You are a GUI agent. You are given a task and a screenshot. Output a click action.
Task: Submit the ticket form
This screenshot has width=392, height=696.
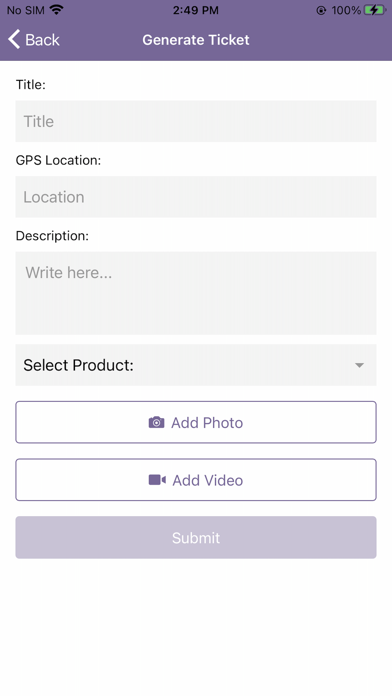point(196,537)
